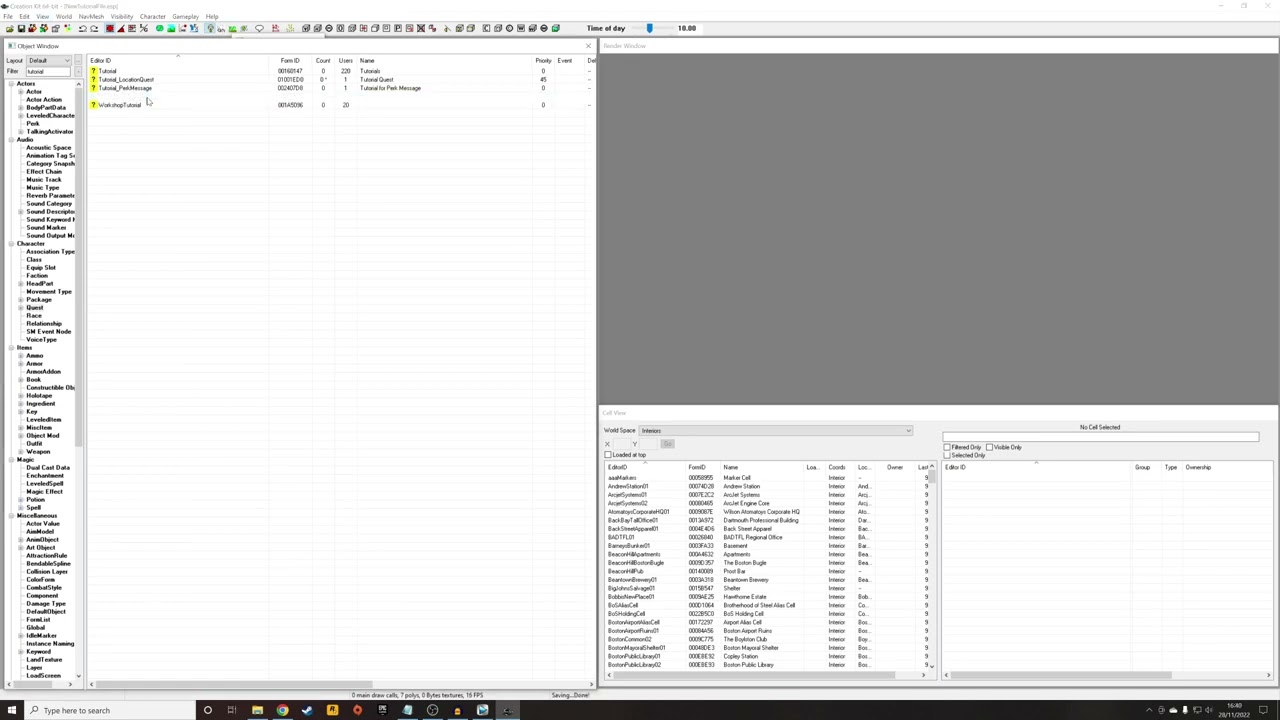Click the Go button in Cell View
The width and height of the screenshot is (1280, 720).
click(x=667, y=444)
